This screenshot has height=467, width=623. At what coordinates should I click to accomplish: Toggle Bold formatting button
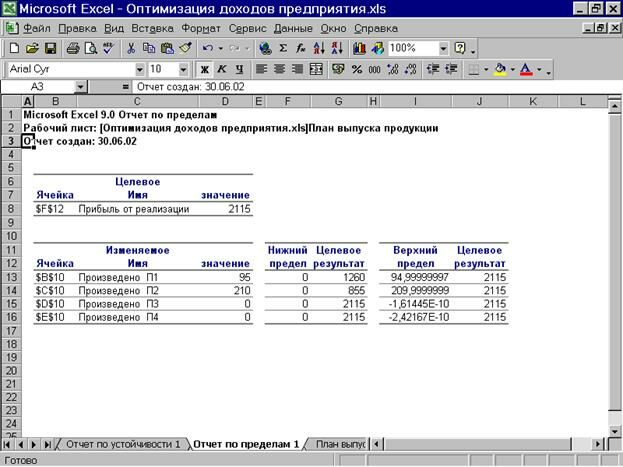tap(204, 70)
